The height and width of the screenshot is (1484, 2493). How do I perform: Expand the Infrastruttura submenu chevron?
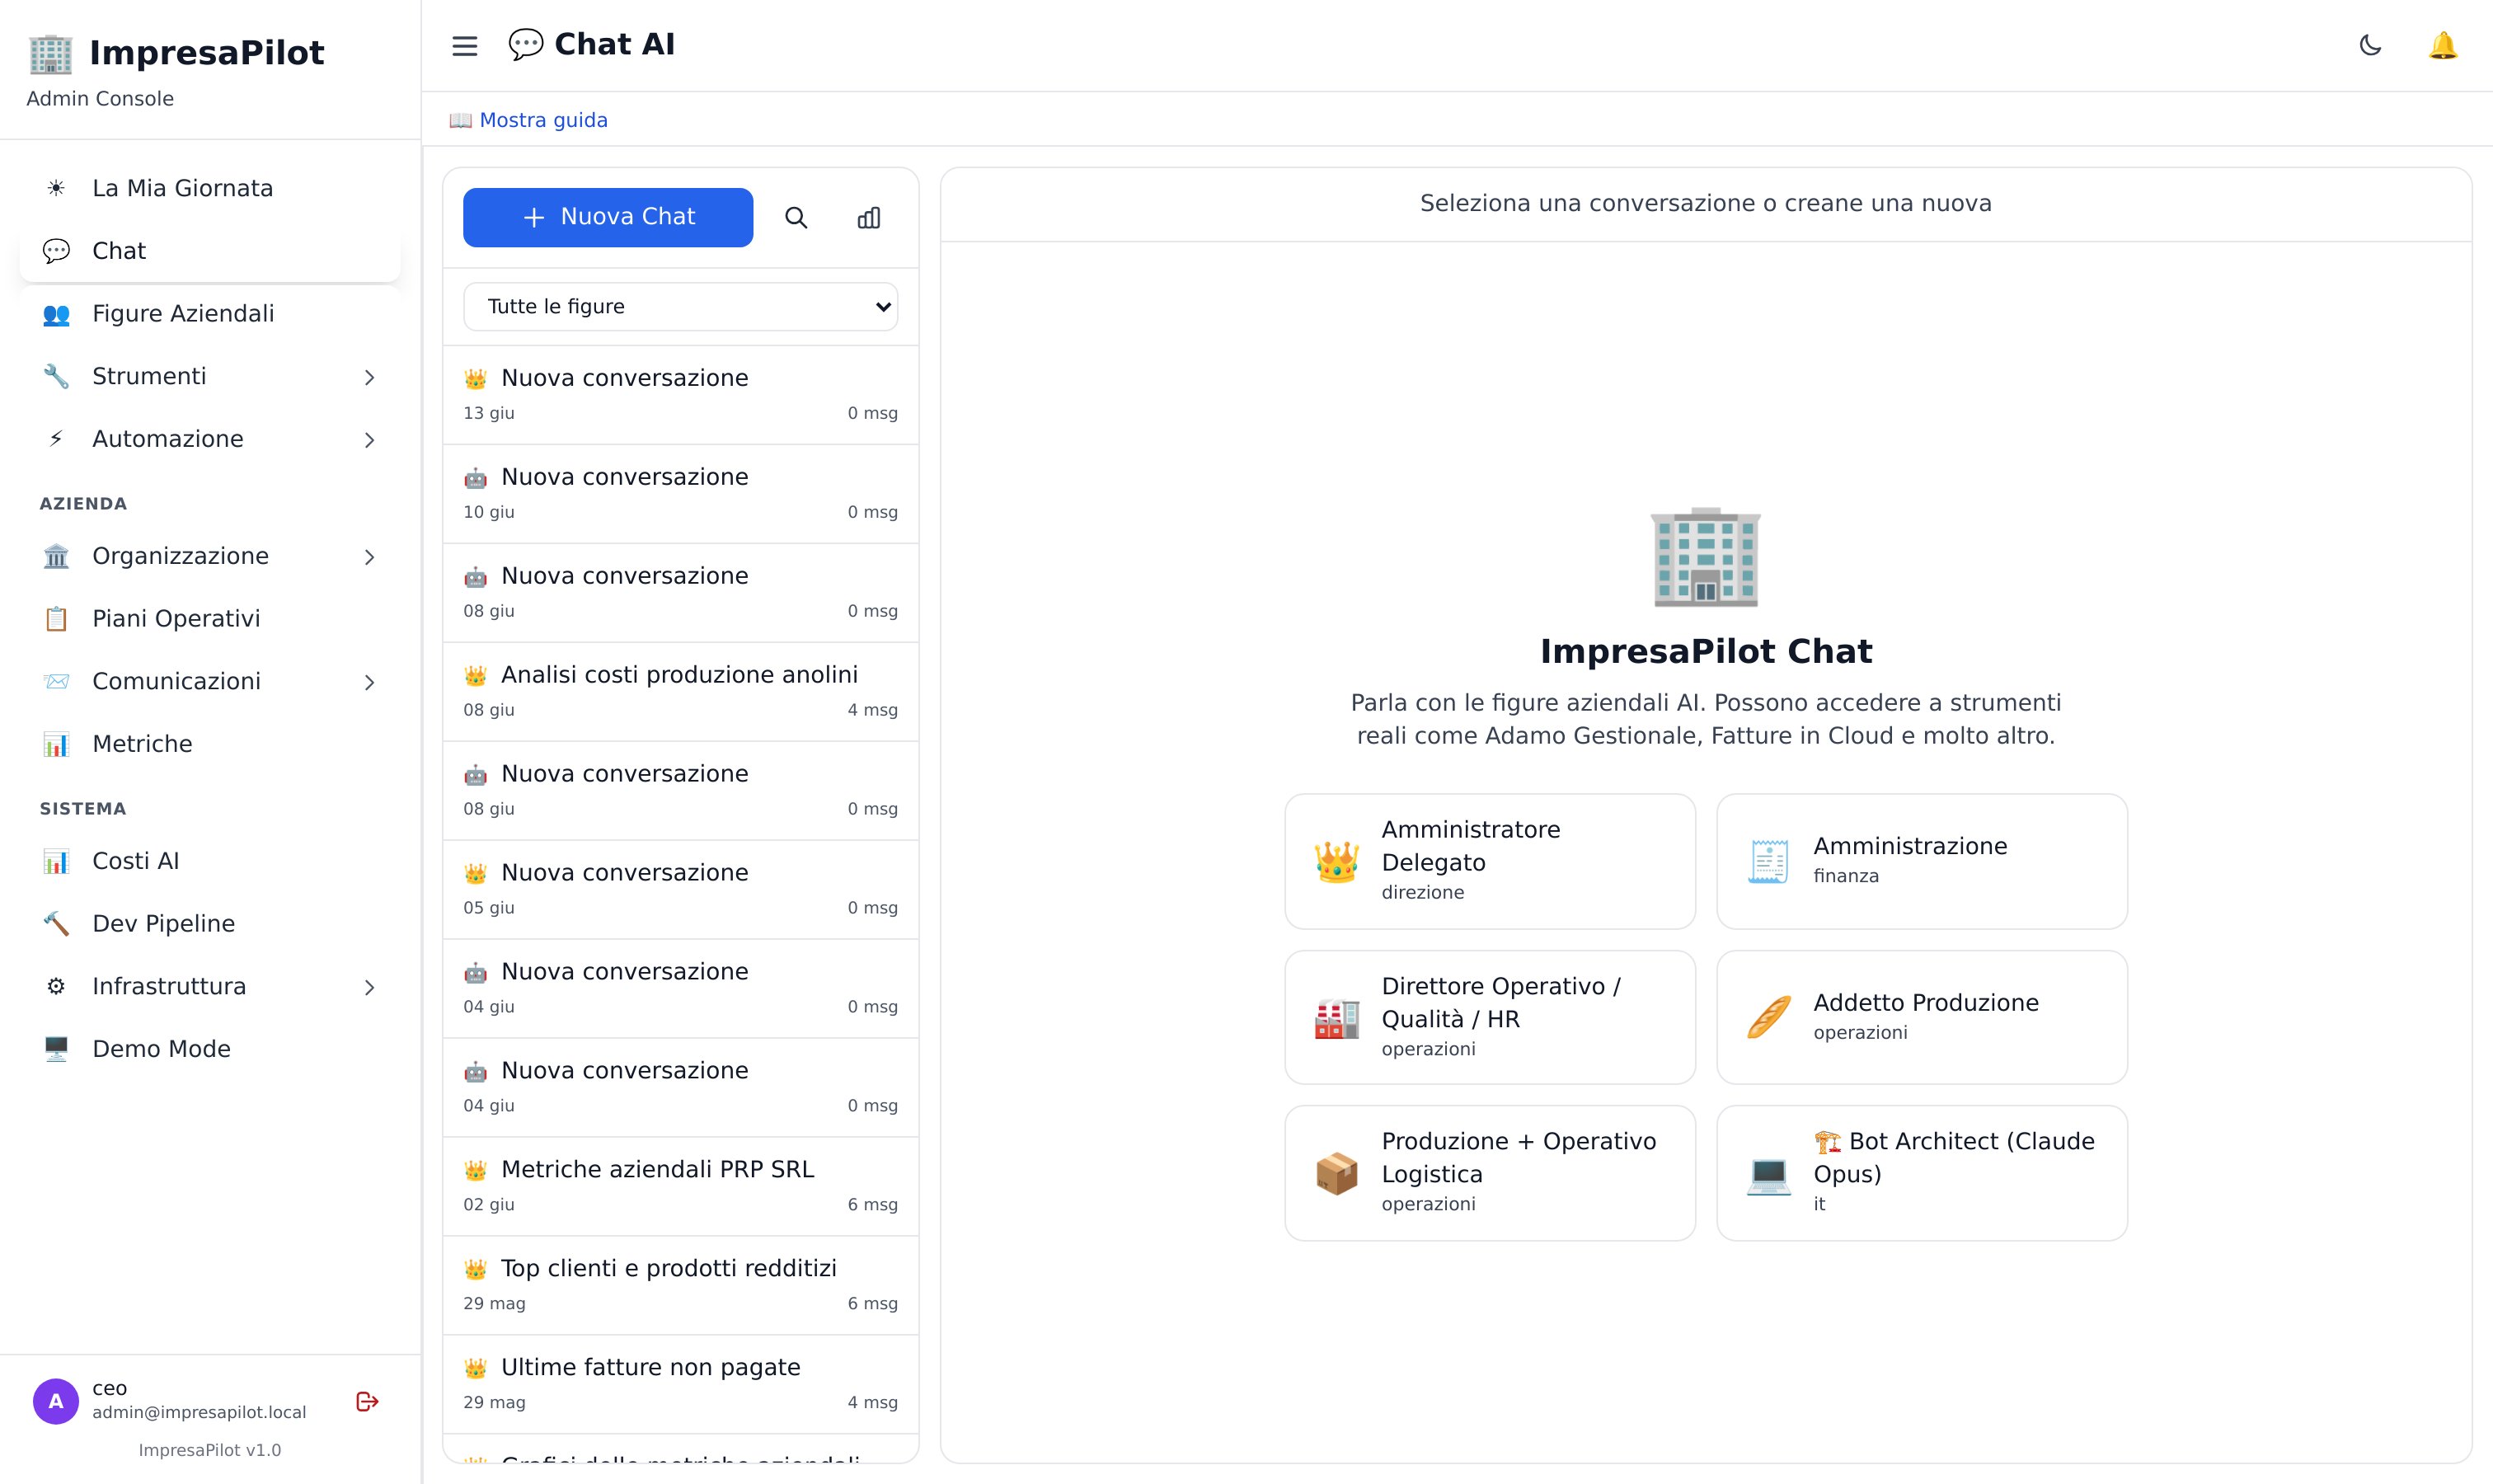tap(369, 987)
